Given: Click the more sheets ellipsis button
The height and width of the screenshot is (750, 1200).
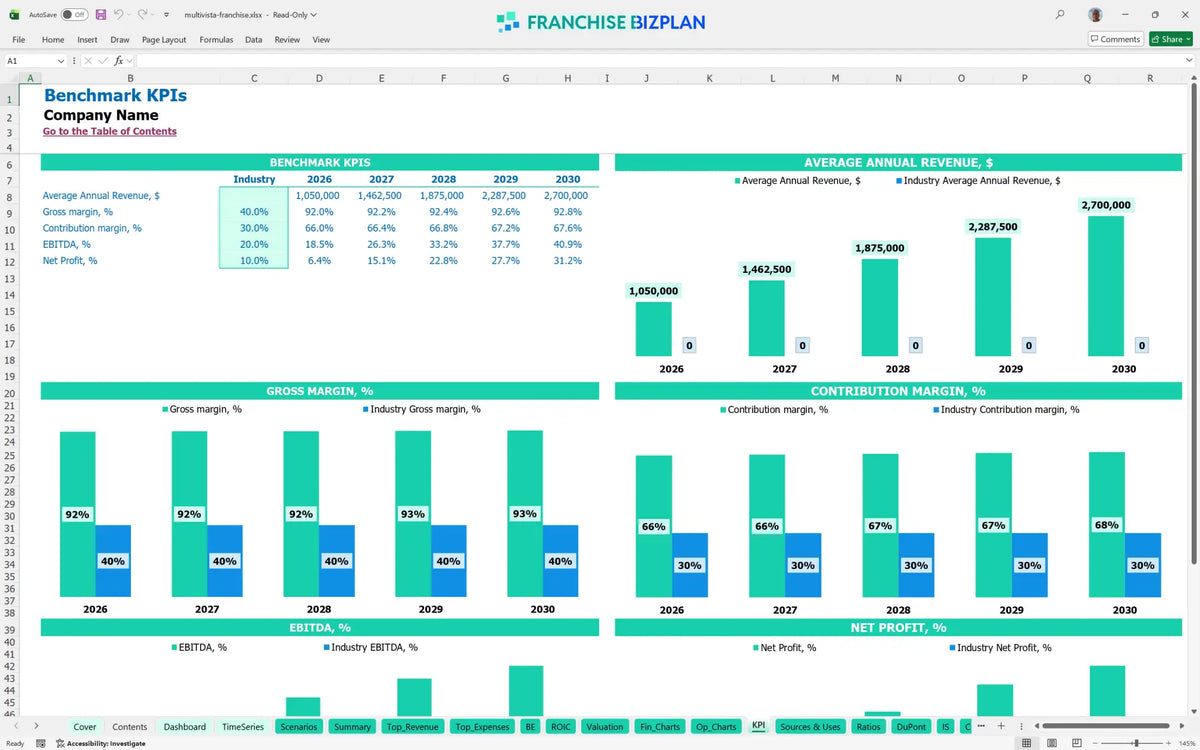Looking at the screenshot, I should coord(981,726).
